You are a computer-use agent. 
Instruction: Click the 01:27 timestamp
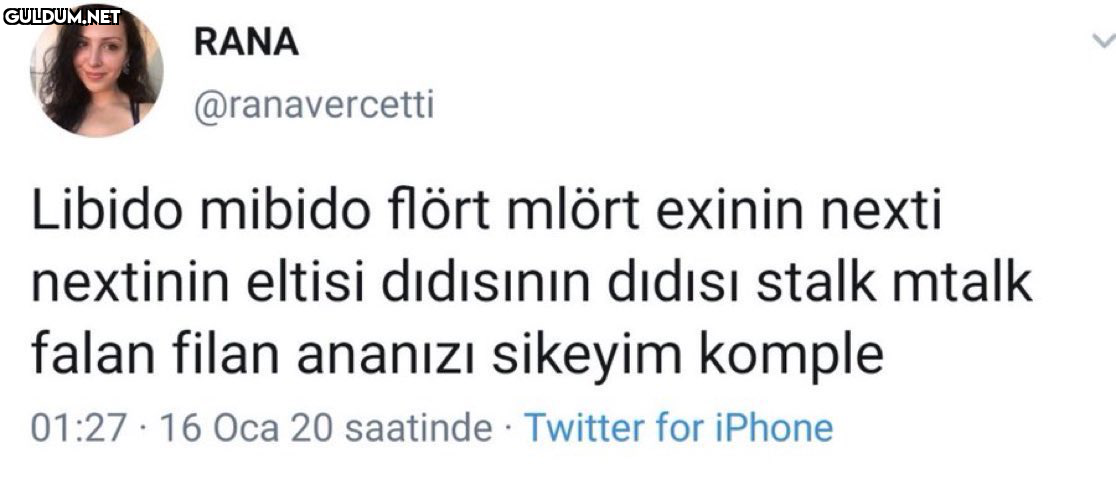pos(79,428)
